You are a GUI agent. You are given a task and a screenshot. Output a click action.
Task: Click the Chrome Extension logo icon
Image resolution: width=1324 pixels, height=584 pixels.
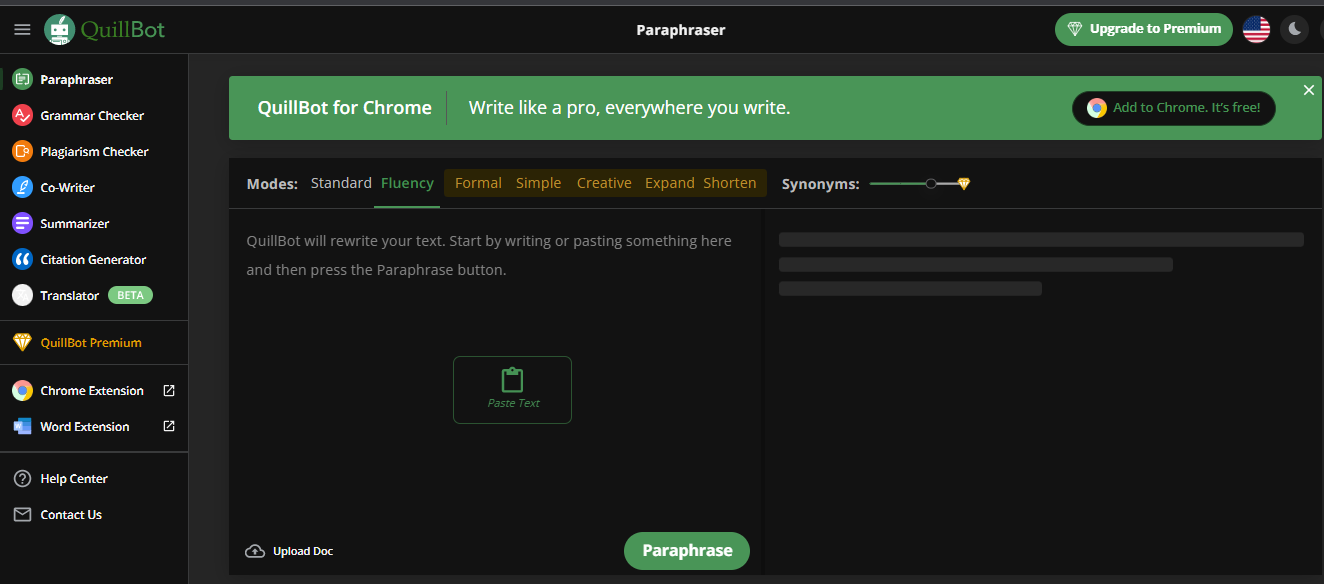pyautogui.click(x=22, y=390)
